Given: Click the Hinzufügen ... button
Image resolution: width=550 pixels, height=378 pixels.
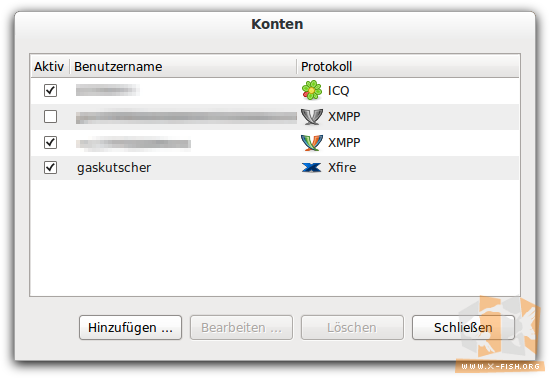Looking at the screenshot, I should pyautogui.click(x=130, y=328).
